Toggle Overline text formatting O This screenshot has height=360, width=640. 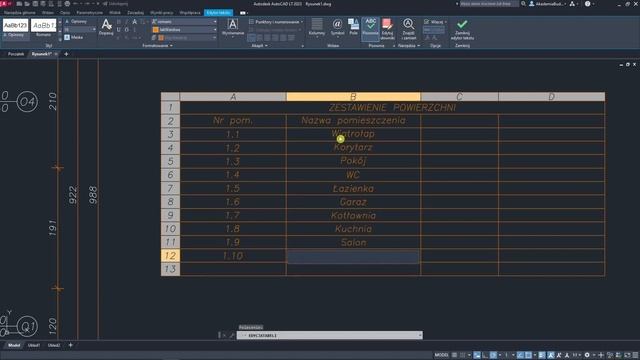(x=127, y=30)
